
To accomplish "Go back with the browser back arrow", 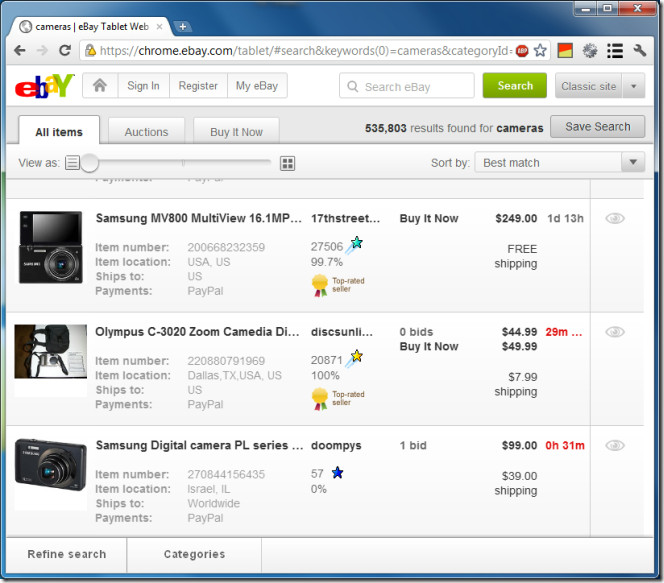I will (x=20, y=51).
